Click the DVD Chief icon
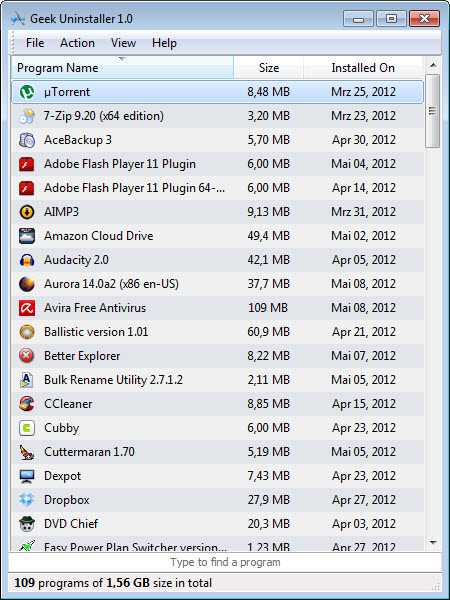 point(27,524)
